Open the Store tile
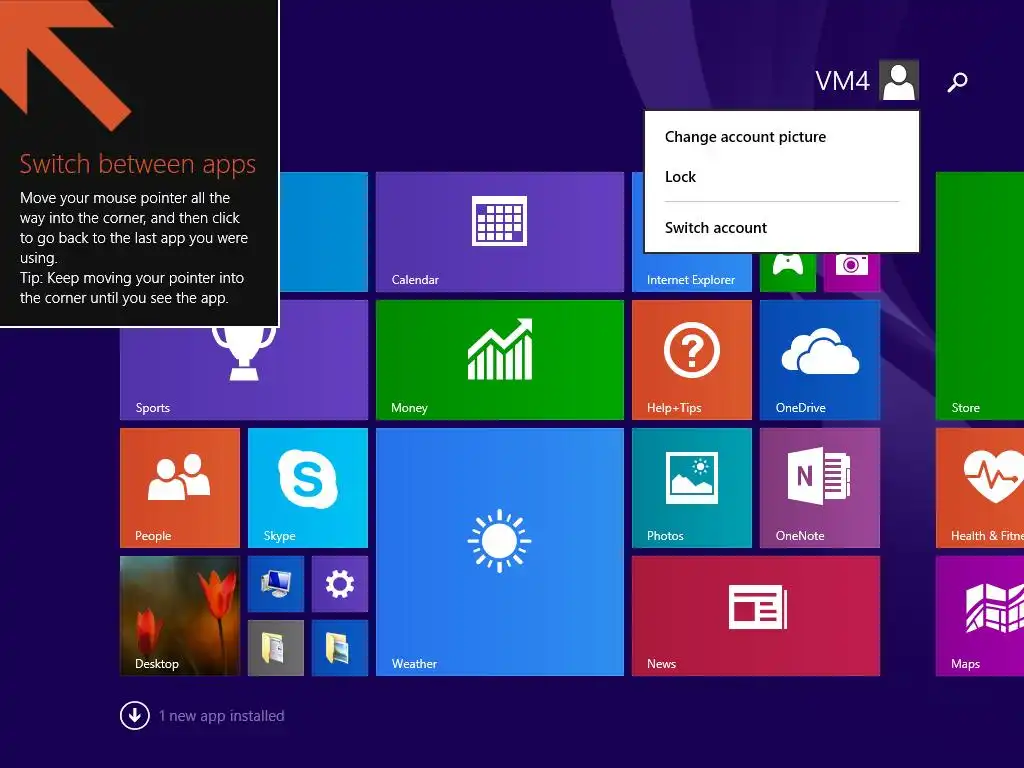This screenshot has width=1024, height=768. (x=980, y=296)
